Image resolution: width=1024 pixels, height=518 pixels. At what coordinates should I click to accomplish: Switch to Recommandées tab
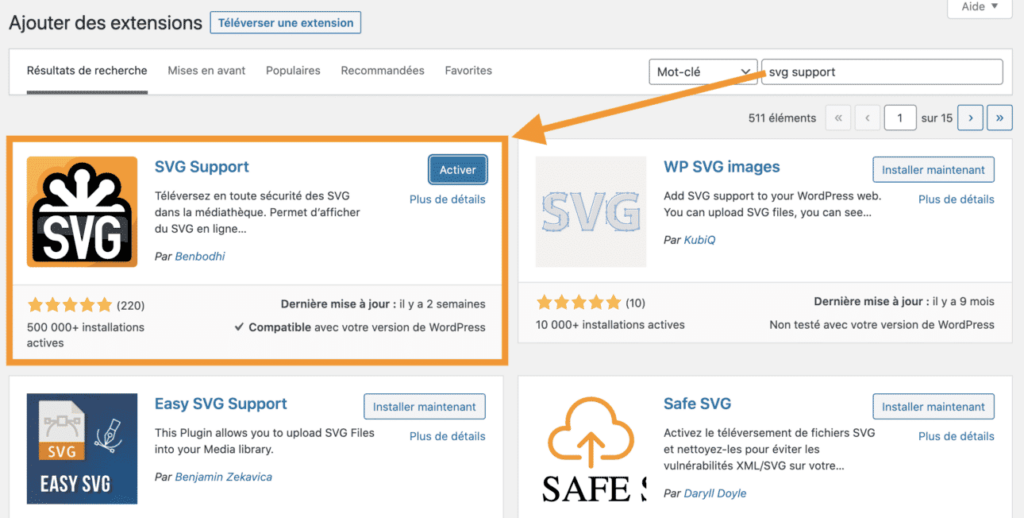[x=383, y=71]
